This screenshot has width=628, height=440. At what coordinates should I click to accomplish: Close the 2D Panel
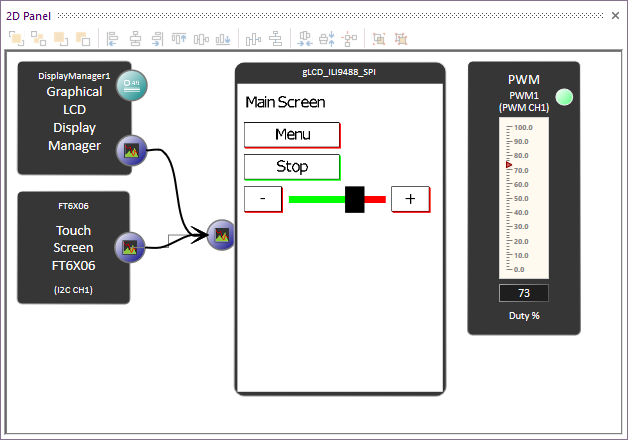pyautogui.click(x=615, y=16)
